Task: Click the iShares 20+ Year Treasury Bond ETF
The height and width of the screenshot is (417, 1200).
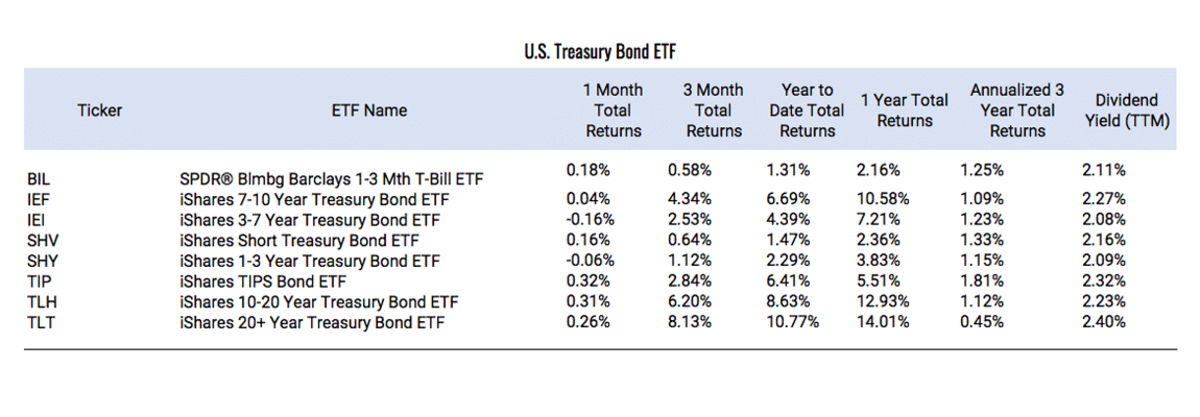Action: click(x=307, y=323)
